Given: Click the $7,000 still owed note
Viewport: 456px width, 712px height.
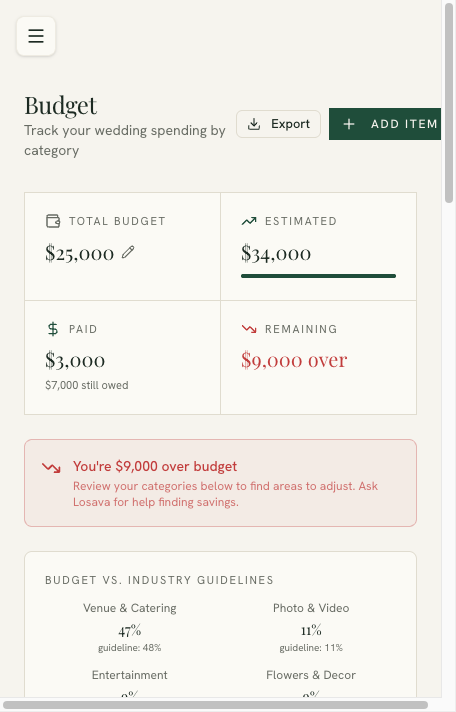Looking at the screenshot, I should click(87, 385).
